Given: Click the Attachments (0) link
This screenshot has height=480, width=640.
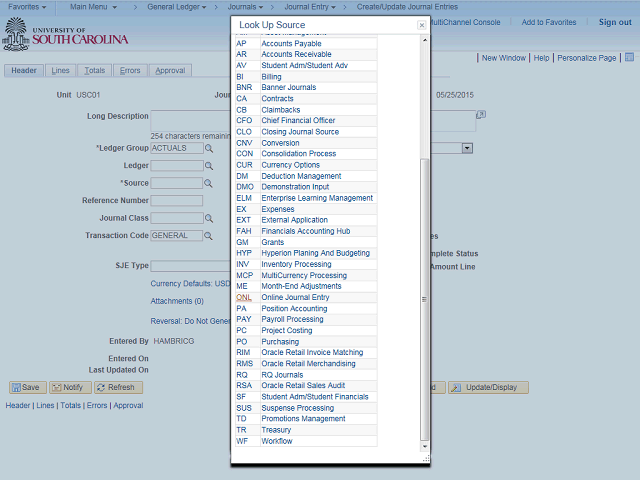Looking at the screenshot, I should tap(177, 301).
